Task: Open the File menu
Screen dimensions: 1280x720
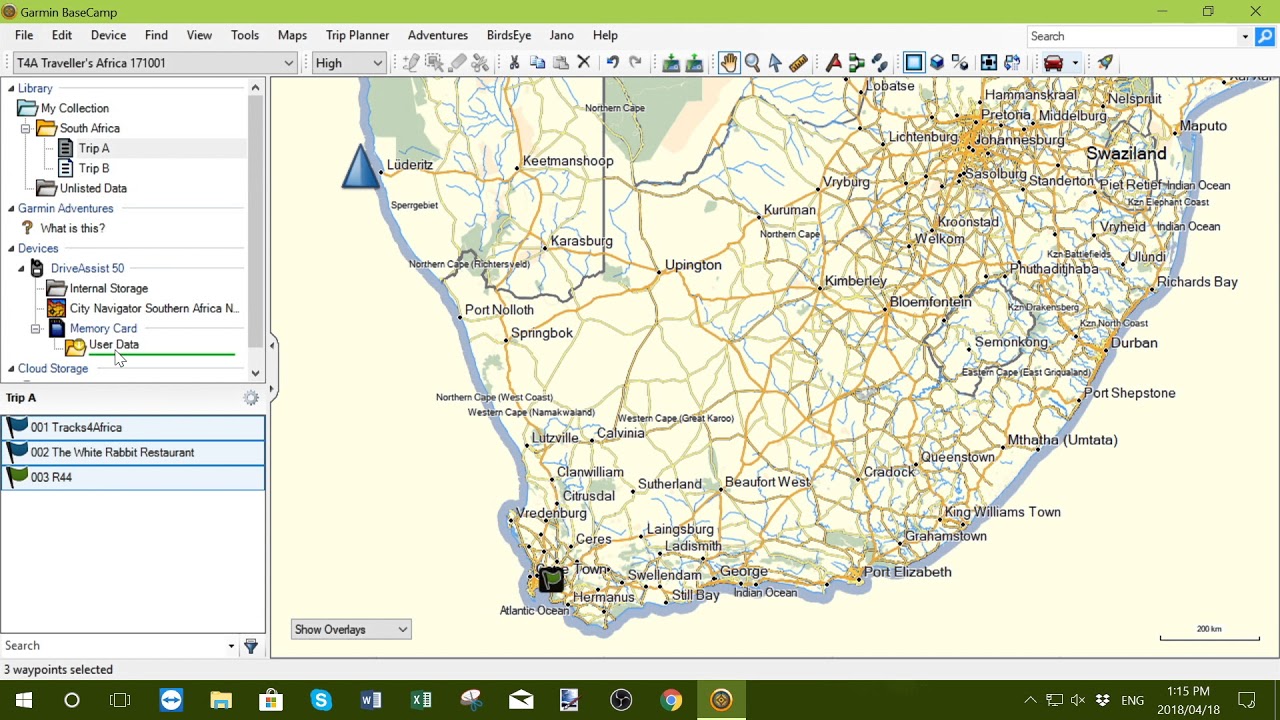Action: (x=24, y=35)
